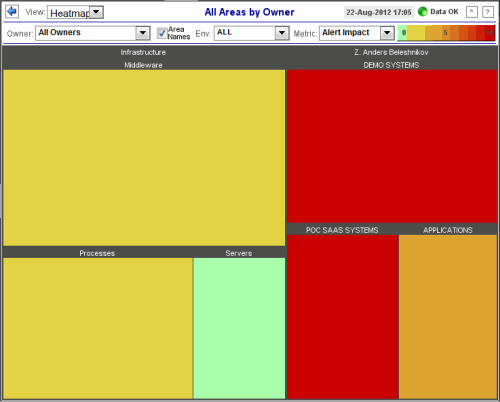Open the help question mark button
The width and height of the screenshot is (500, 402).
[488, 12]
